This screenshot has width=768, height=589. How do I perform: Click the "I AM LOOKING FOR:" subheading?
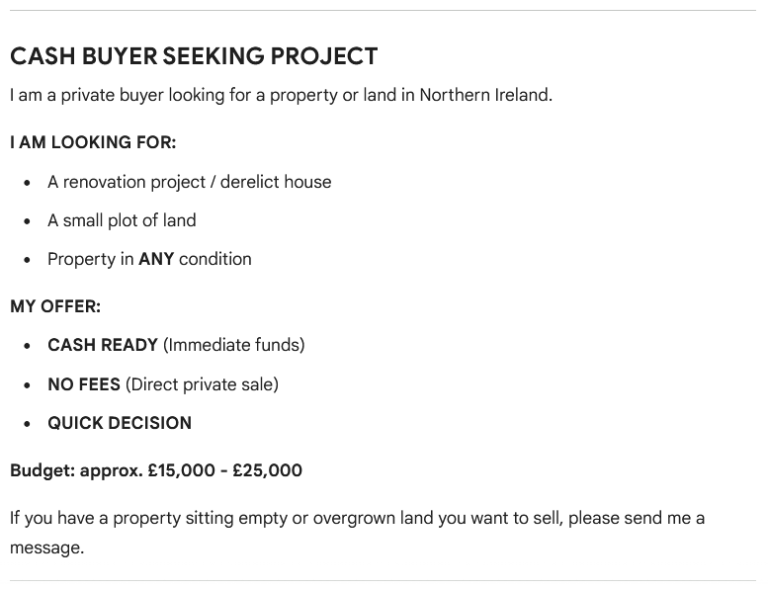(x=93, y=142)
